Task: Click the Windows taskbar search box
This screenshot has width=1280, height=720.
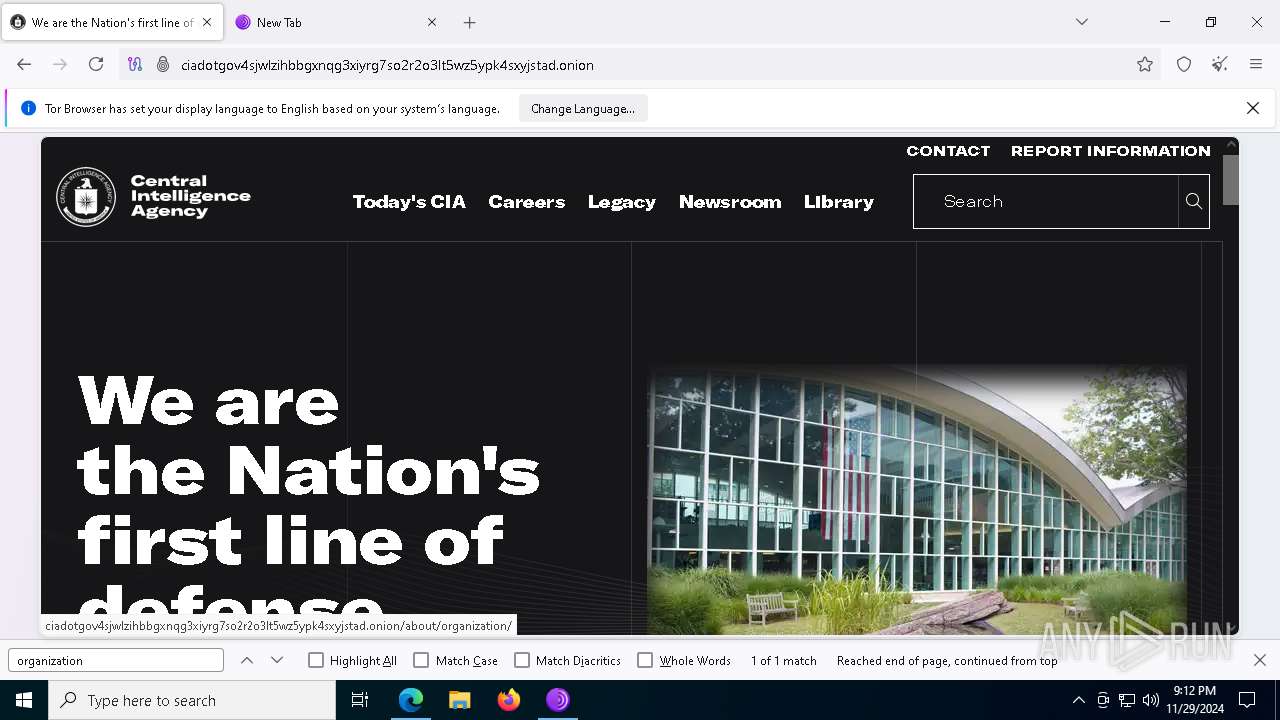Action: [192, 700]
